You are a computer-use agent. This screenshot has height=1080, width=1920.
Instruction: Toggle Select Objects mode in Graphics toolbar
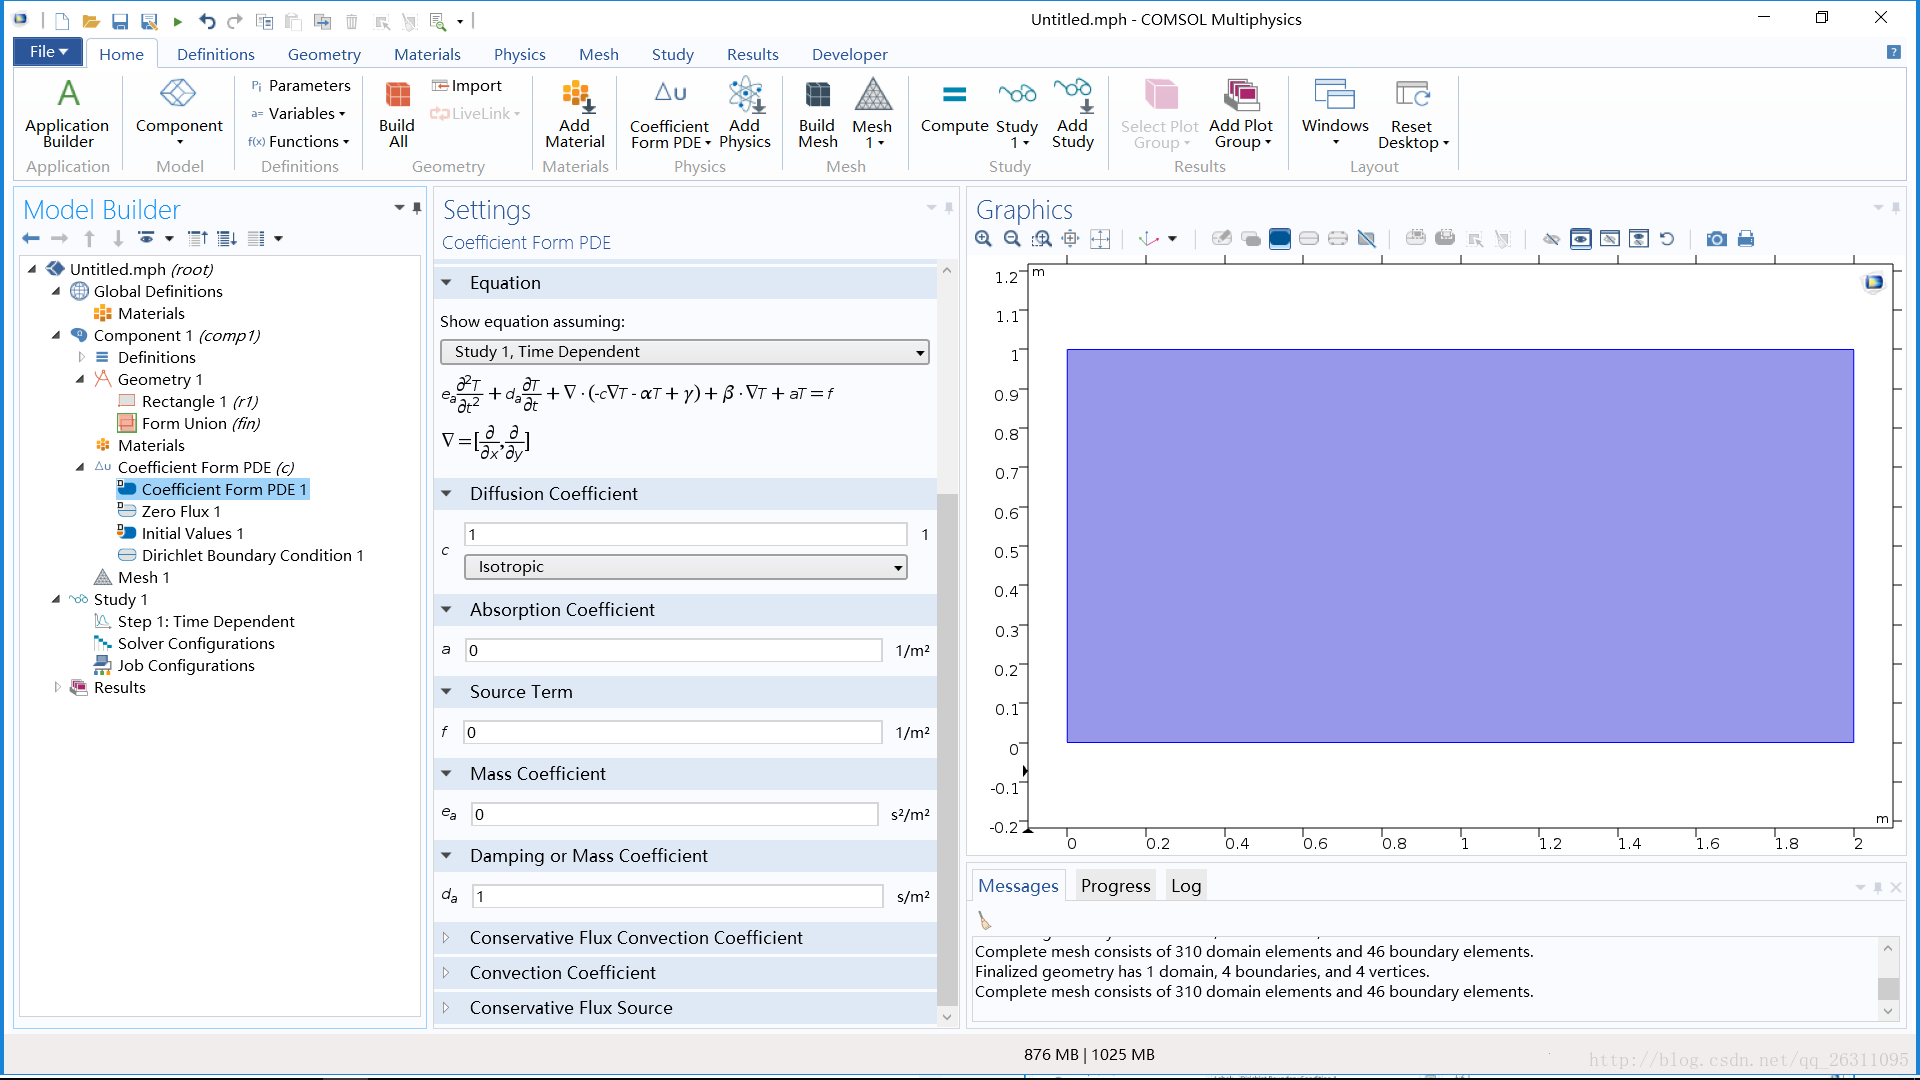coord(1251,239)
